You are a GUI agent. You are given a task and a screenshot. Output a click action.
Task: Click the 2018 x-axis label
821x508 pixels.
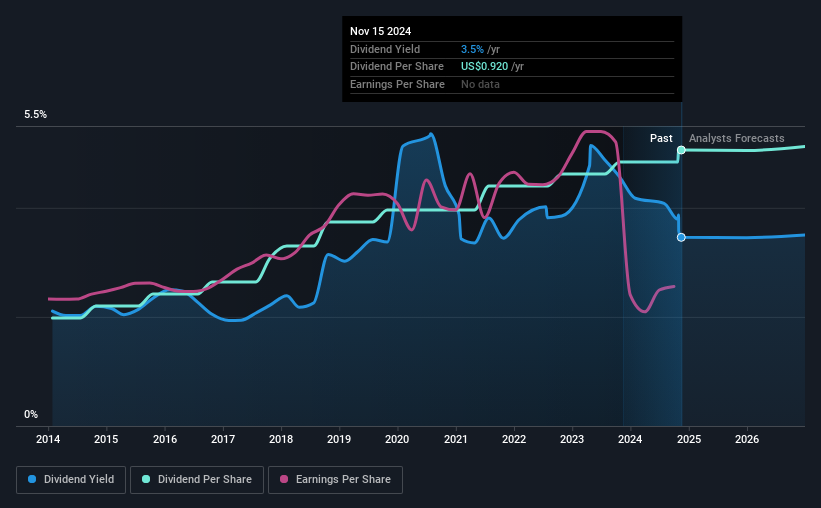pos(281,439)
